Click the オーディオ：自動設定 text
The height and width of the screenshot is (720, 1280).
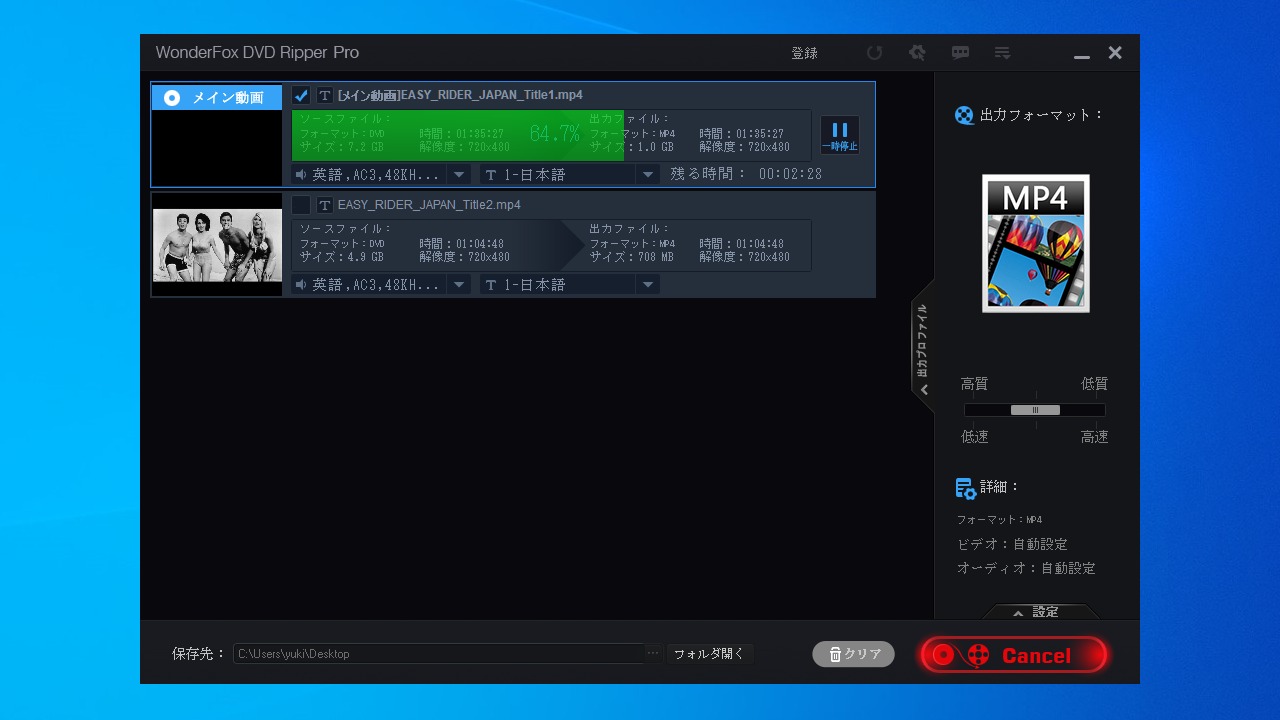1026,568
